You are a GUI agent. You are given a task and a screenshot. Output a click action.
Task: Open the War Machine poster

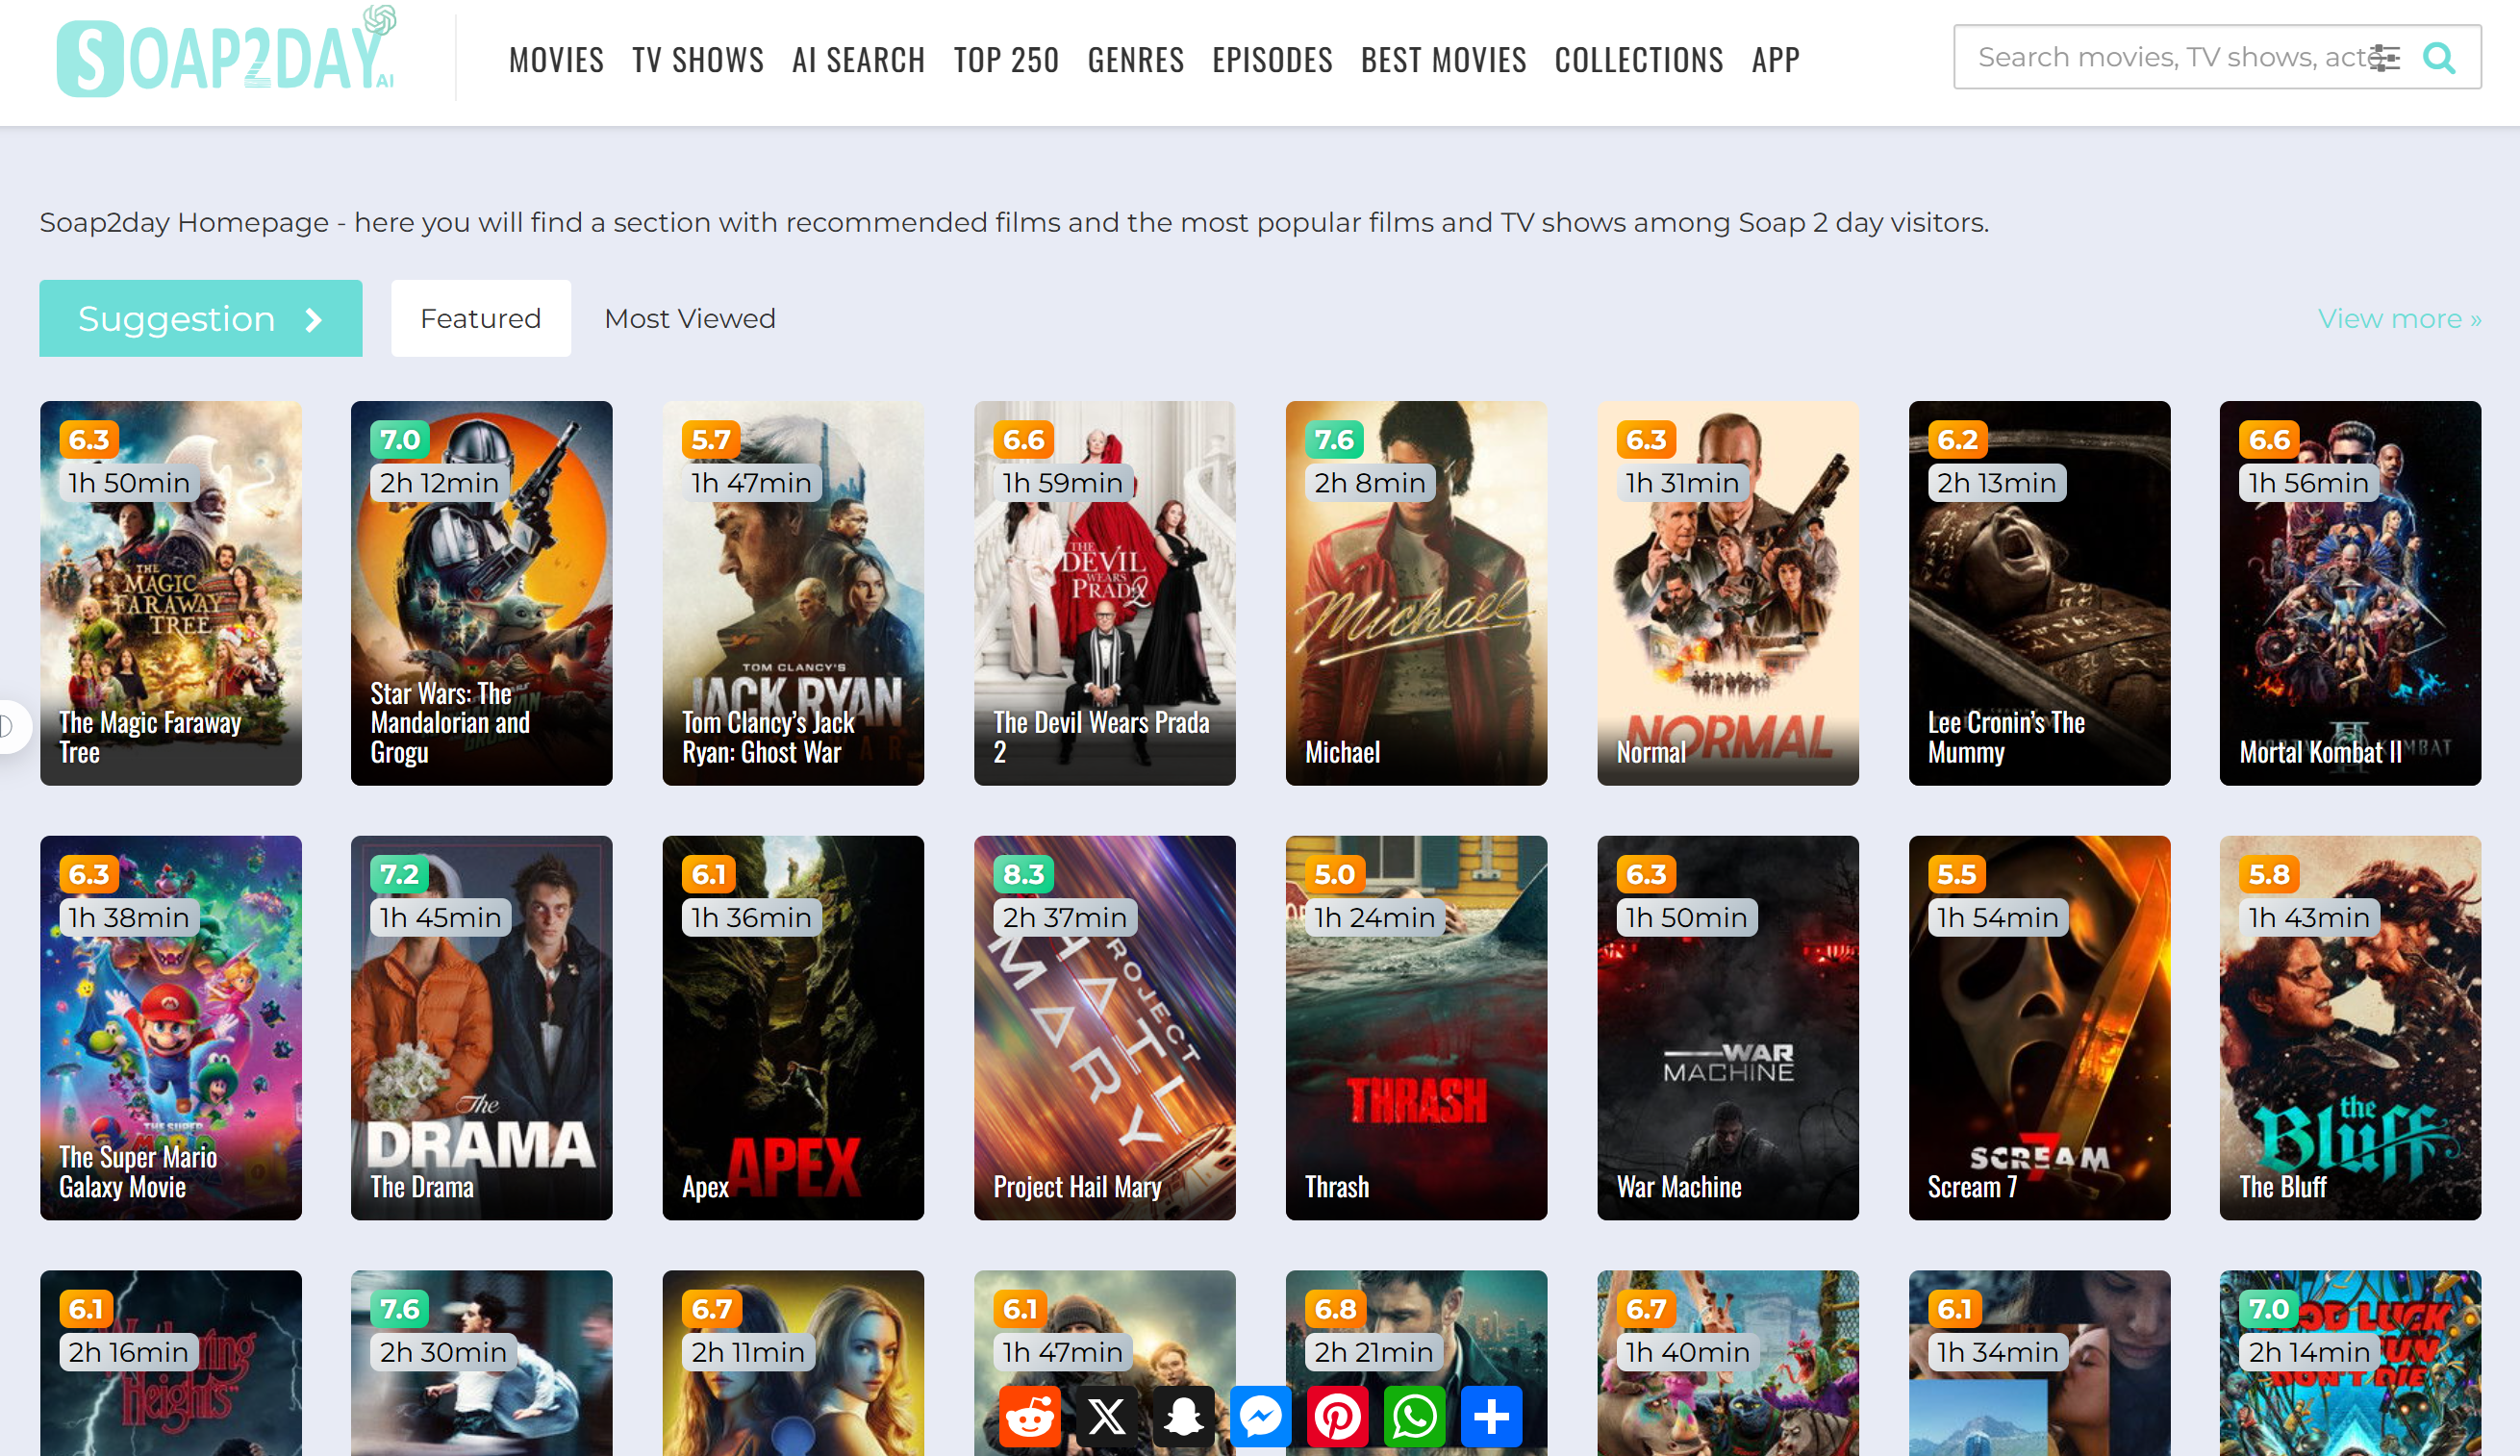click(1728, 1028)
